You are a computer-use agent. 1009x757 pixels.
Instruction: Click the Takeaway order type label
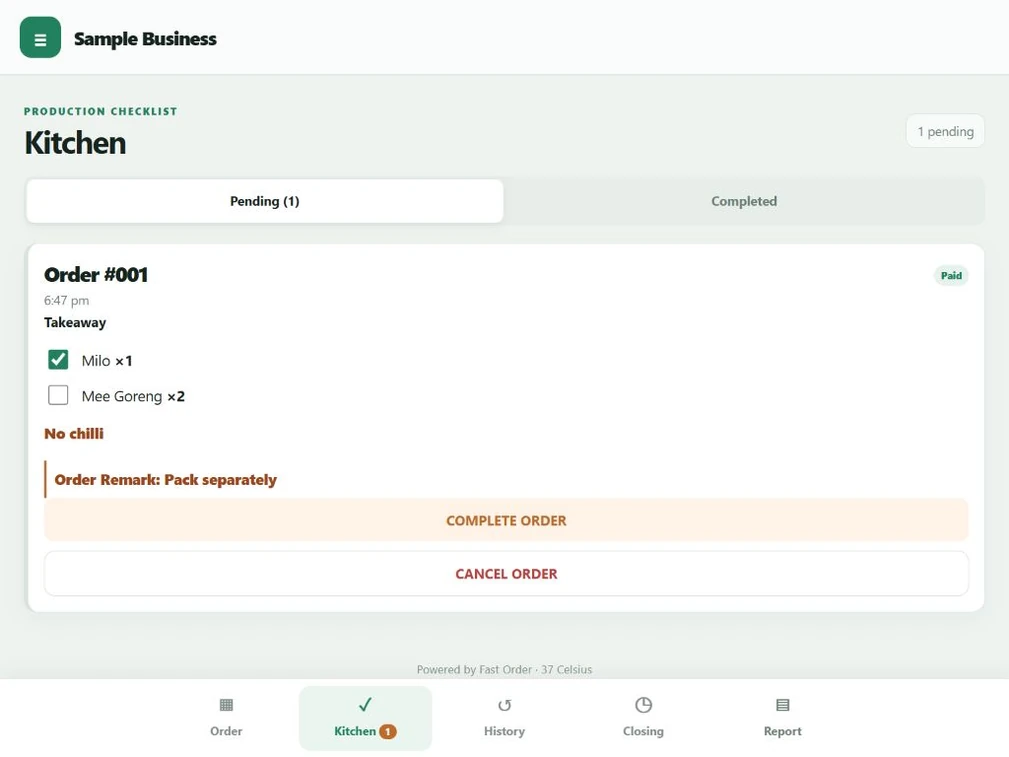pyautogui.click(x=75, y=322)
